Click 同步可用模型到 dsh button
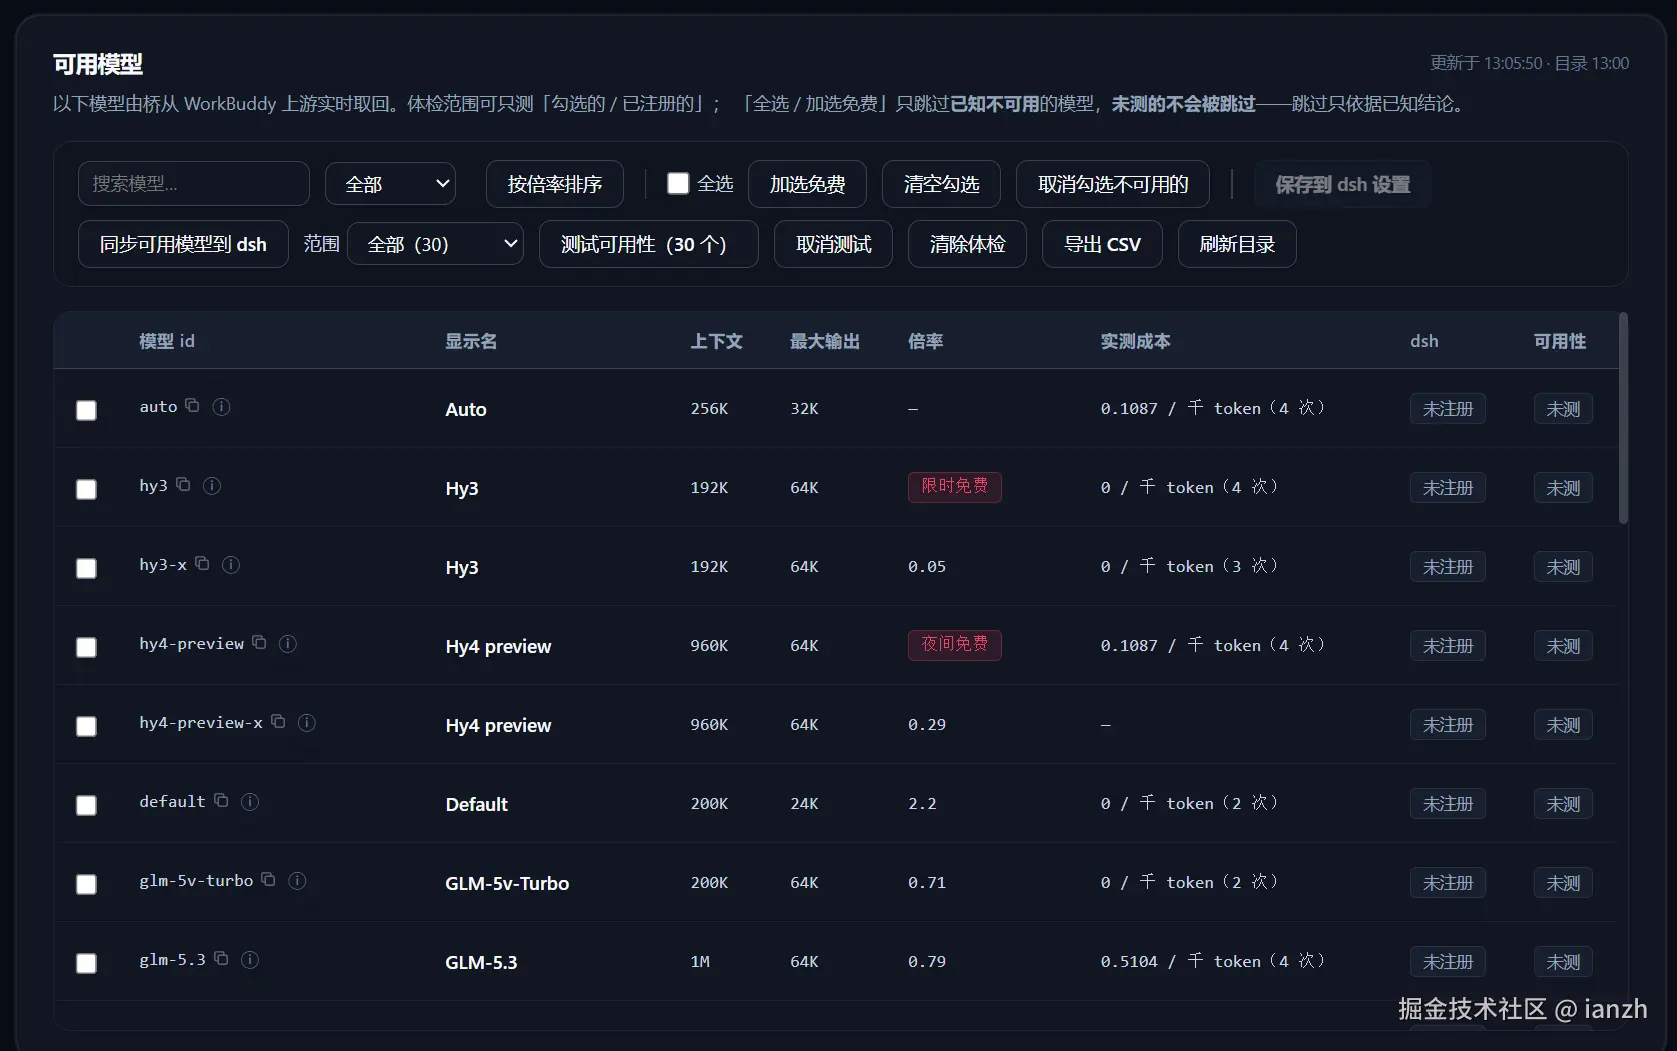The image size is (1677, 1051). point(183,244)
